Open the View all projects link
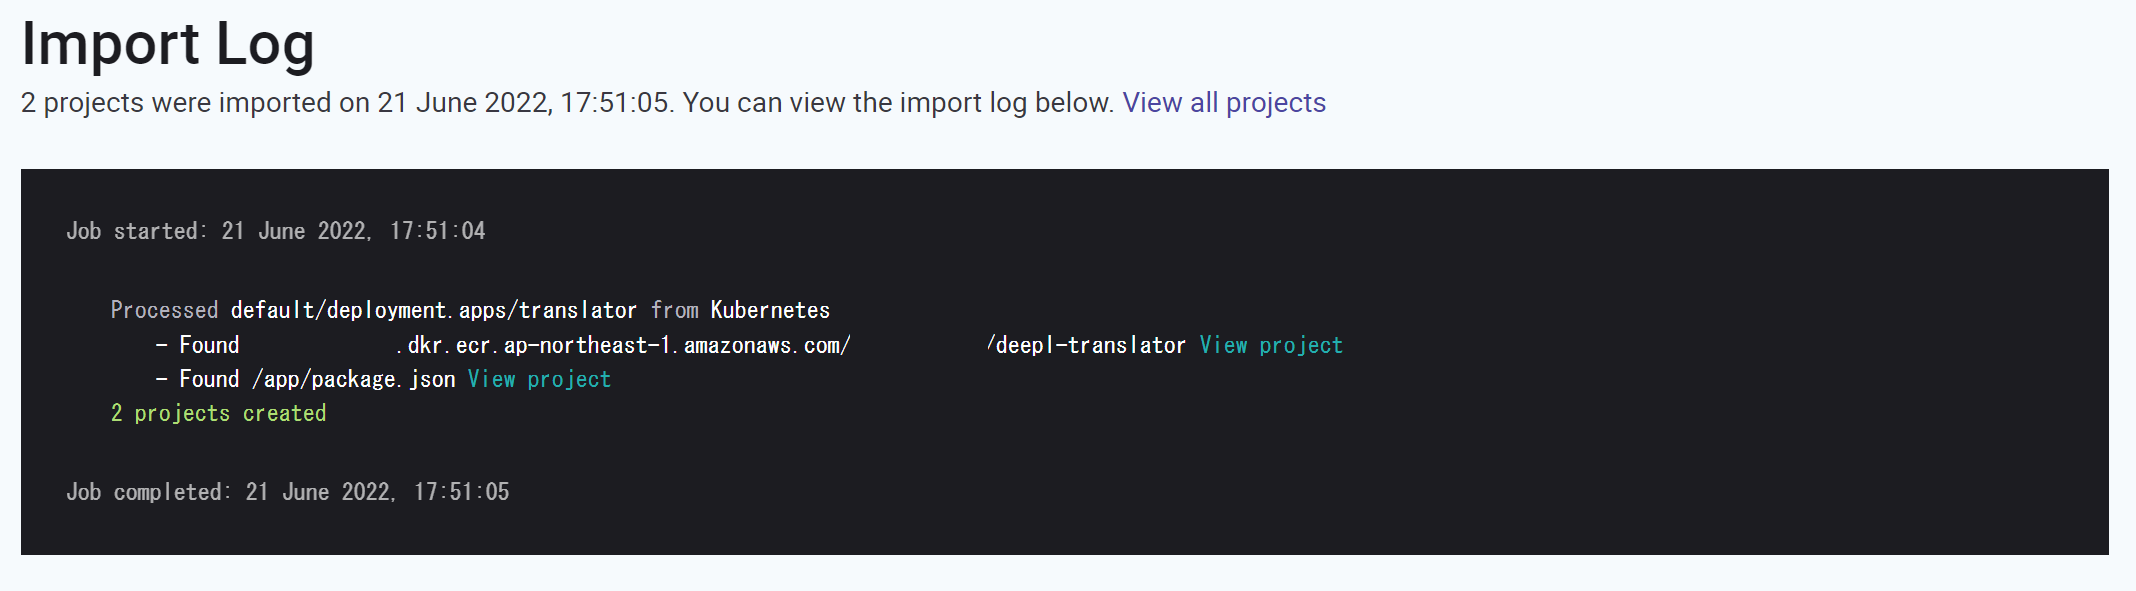Viewport: 2136px width, 591px height. coord(1223,103)
